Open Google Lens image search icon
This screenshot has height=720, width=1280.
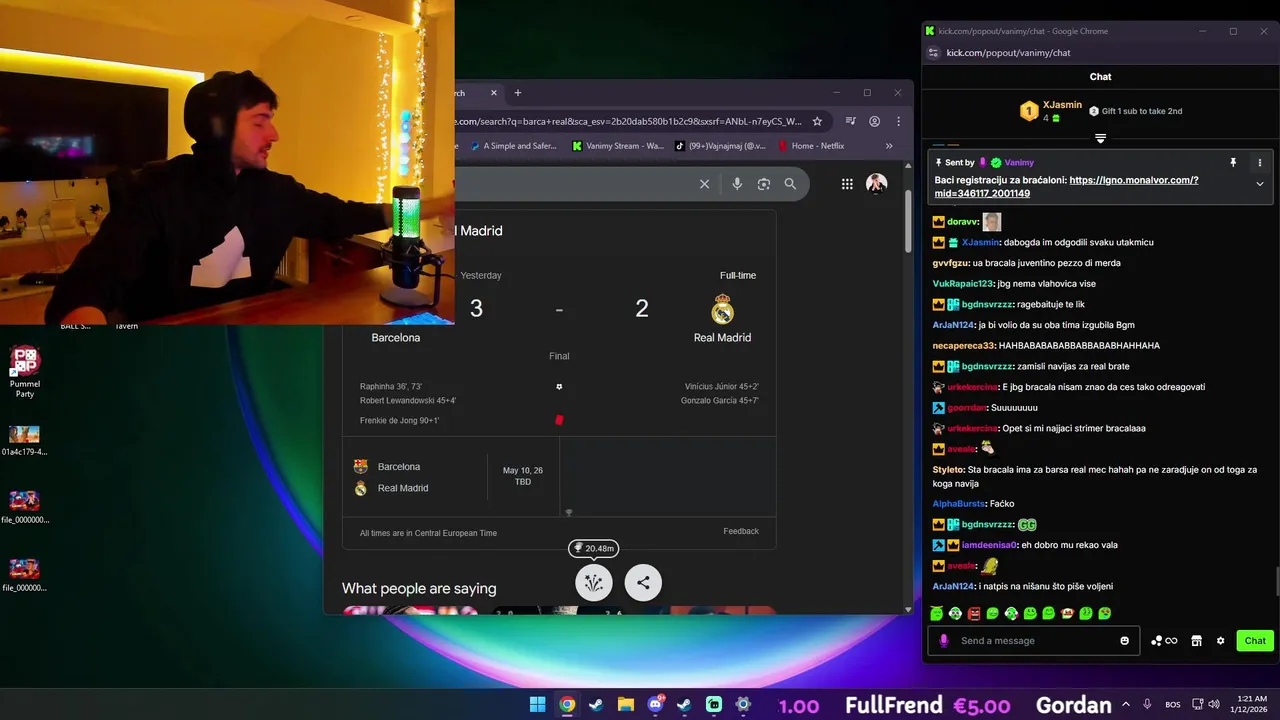tap(764, 184)
